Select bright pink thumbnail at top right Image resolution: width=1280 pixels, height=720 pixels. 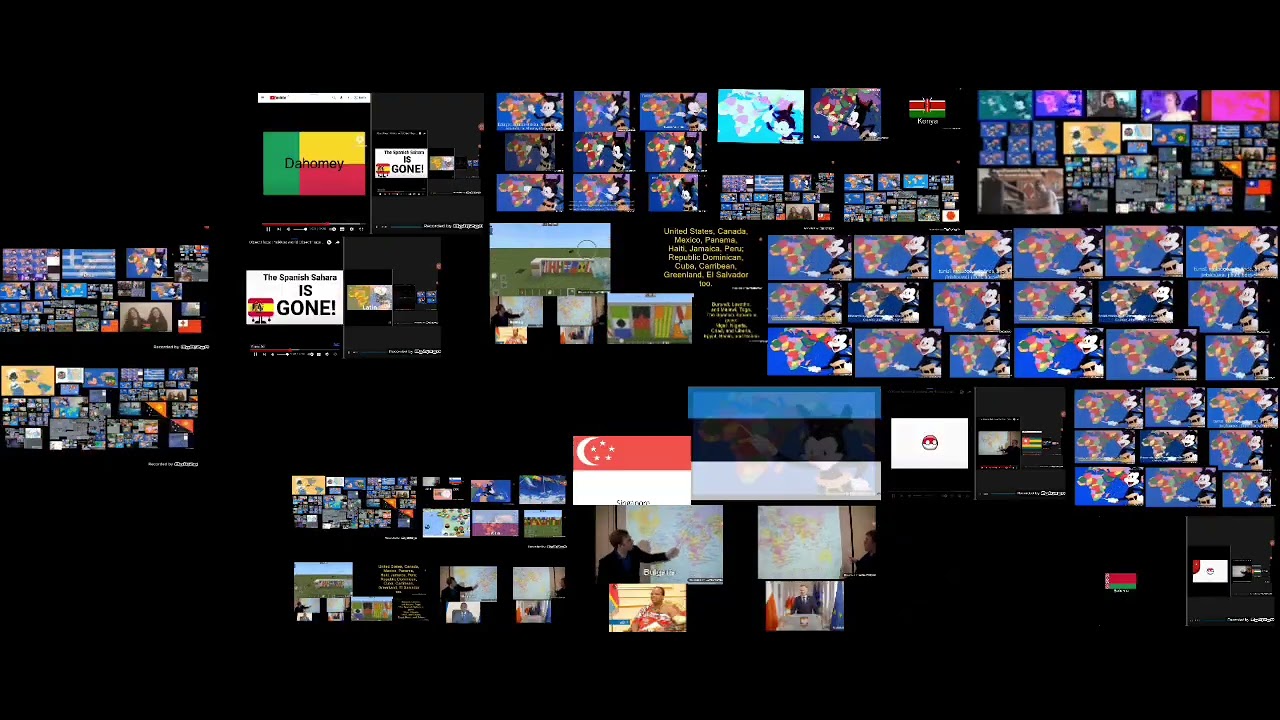pyautogui.click(x=1240, y=105)
